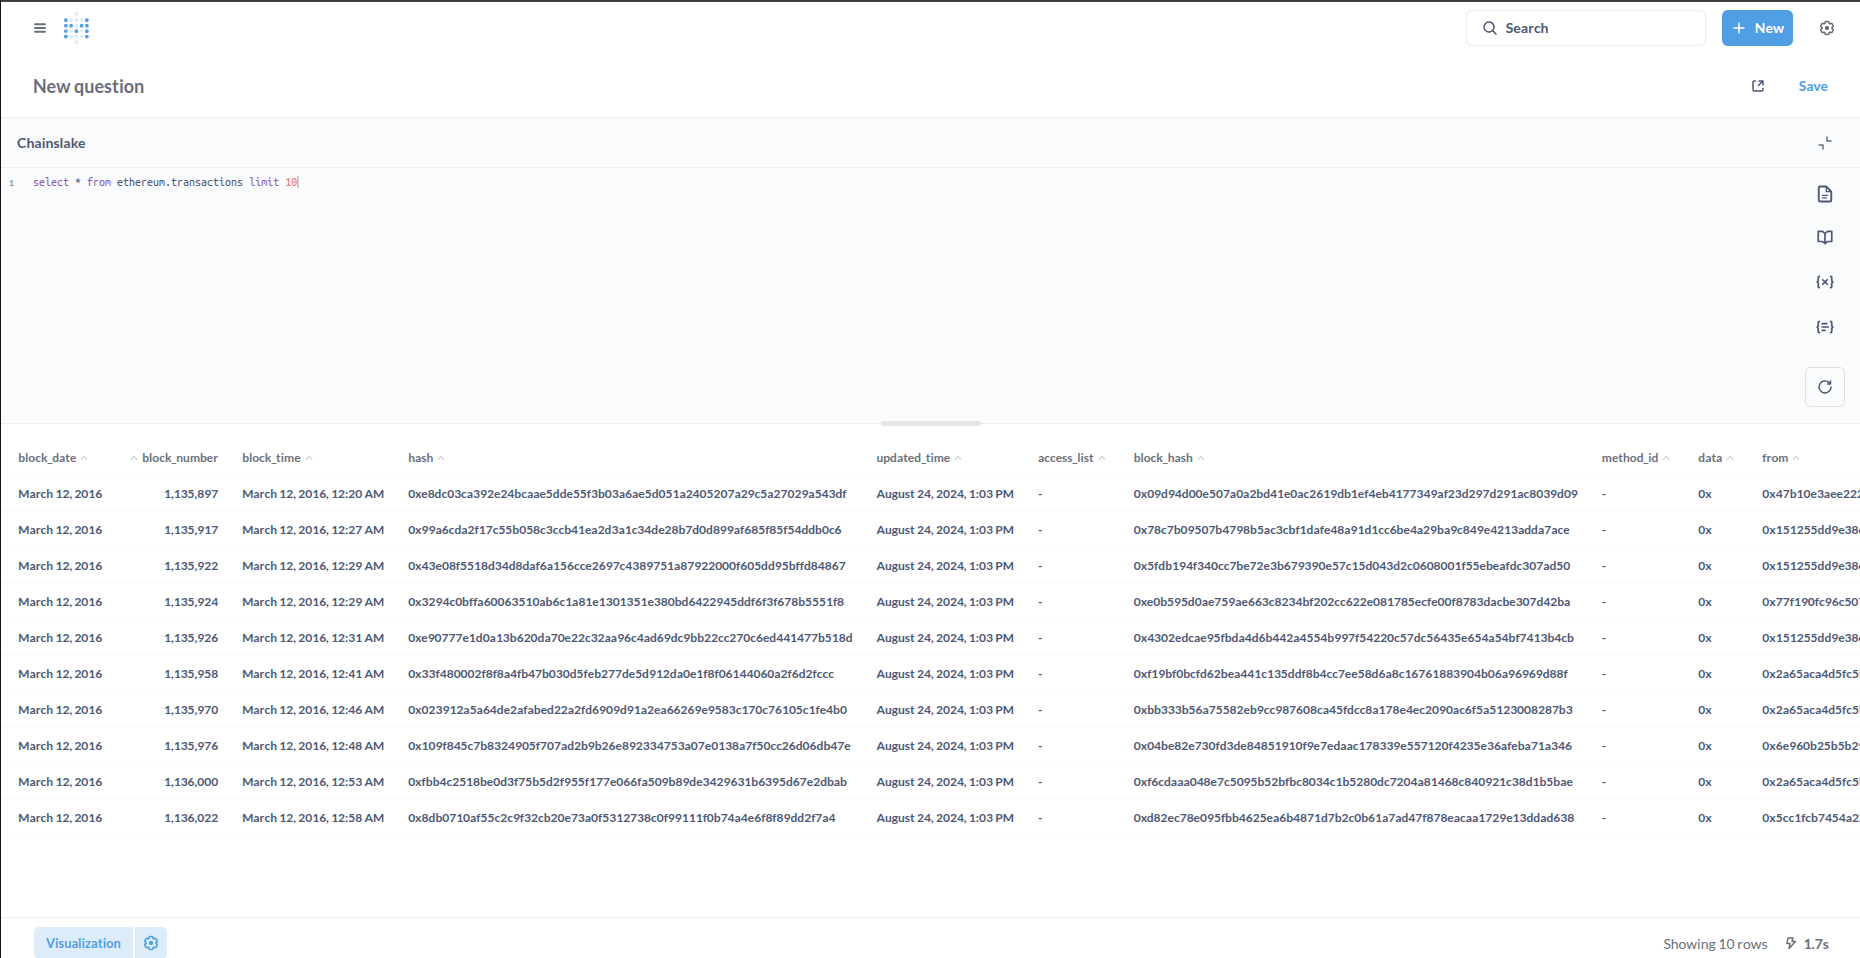
Task: Sort by the block_number column header
Action: click(179, 458)
